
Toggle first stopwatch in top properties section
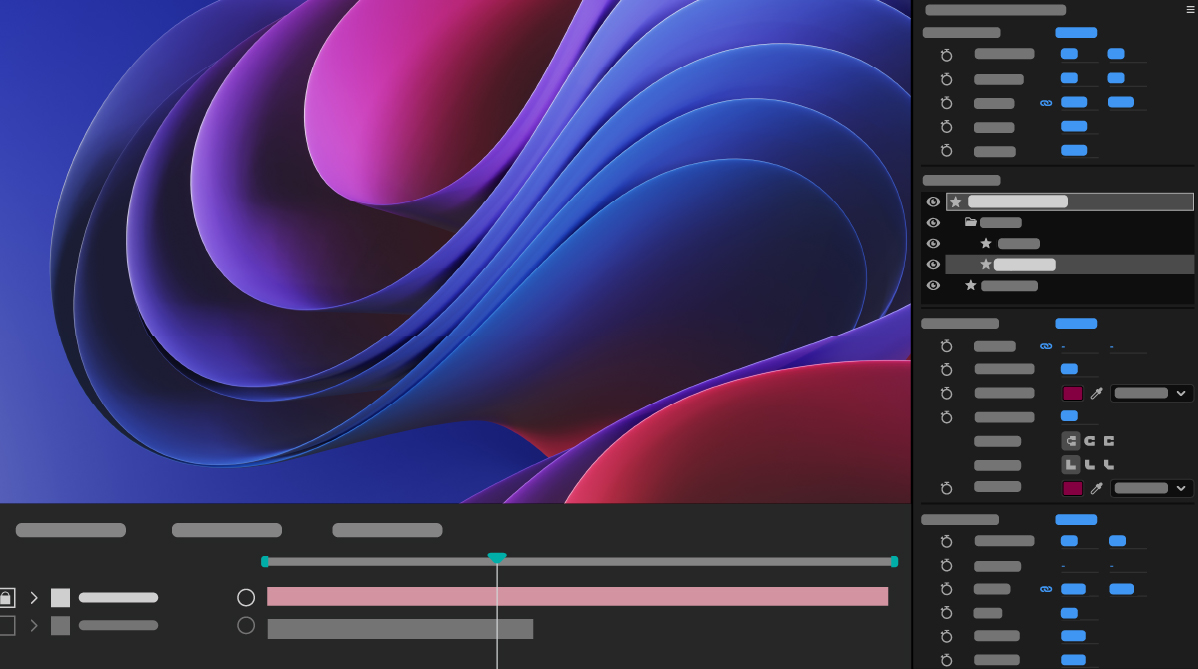pos(946,55)
